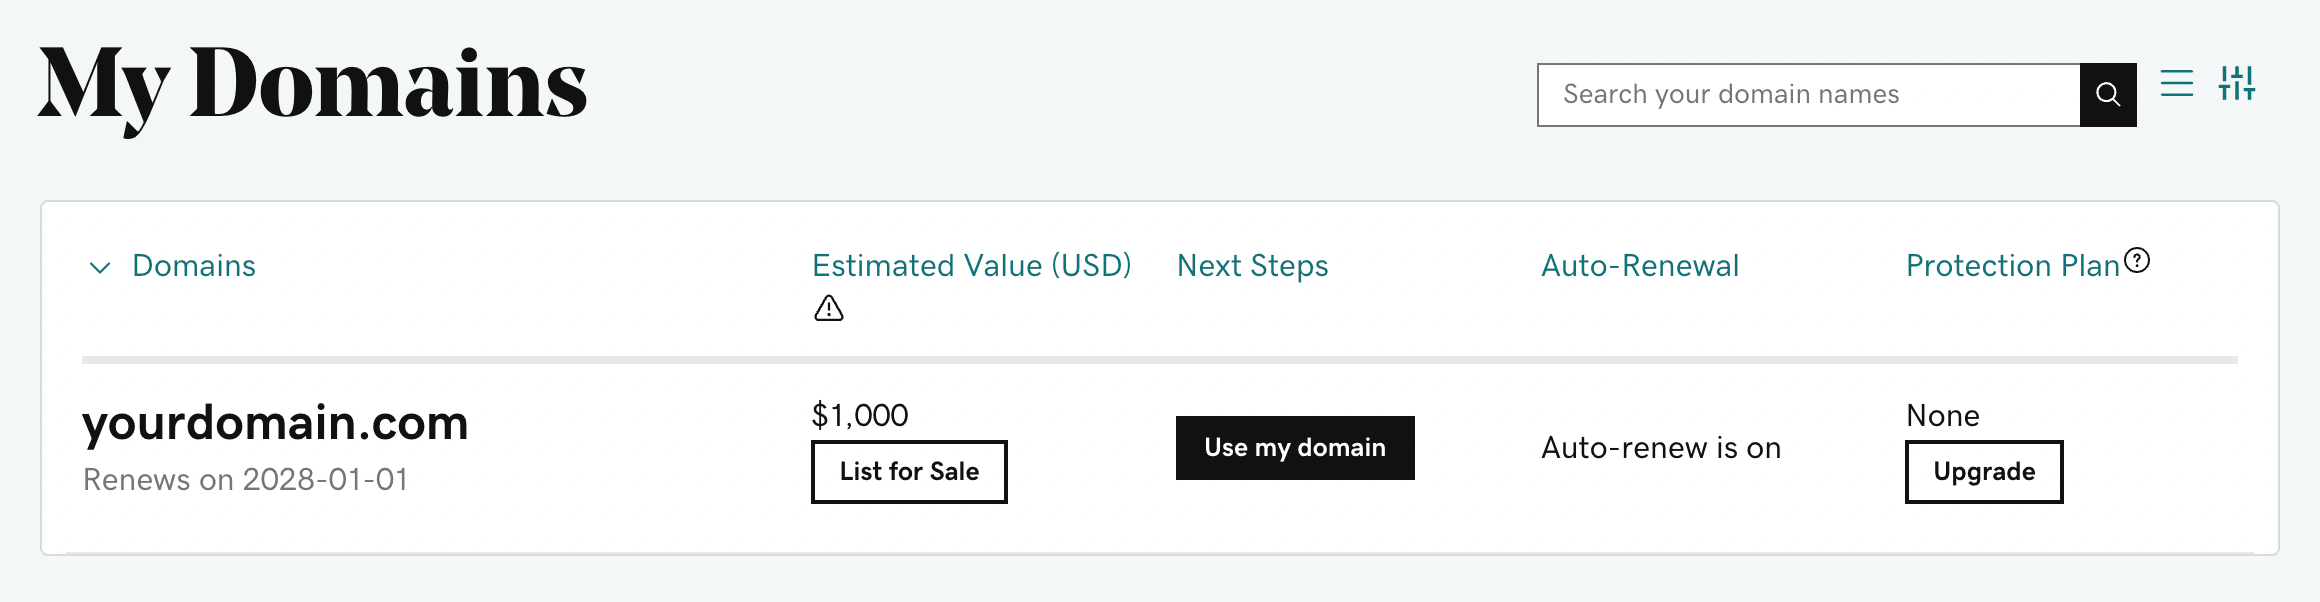This screenshot has width=2320, height=602.
Task: Click the Renews on 2028-01-01 text
Action: coord(245,480)
